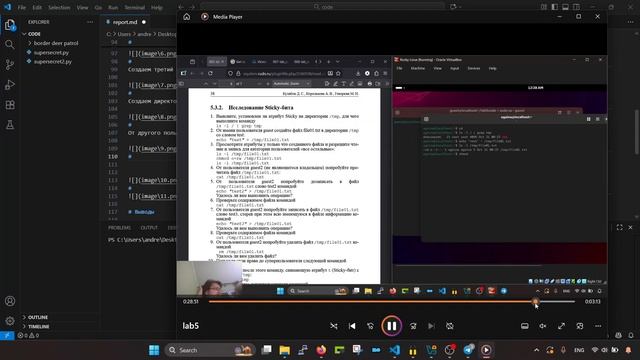Click the Windows taskbar Search box
Image resolution: width=640 pixels, height=360 pixels.
[210, 350]
